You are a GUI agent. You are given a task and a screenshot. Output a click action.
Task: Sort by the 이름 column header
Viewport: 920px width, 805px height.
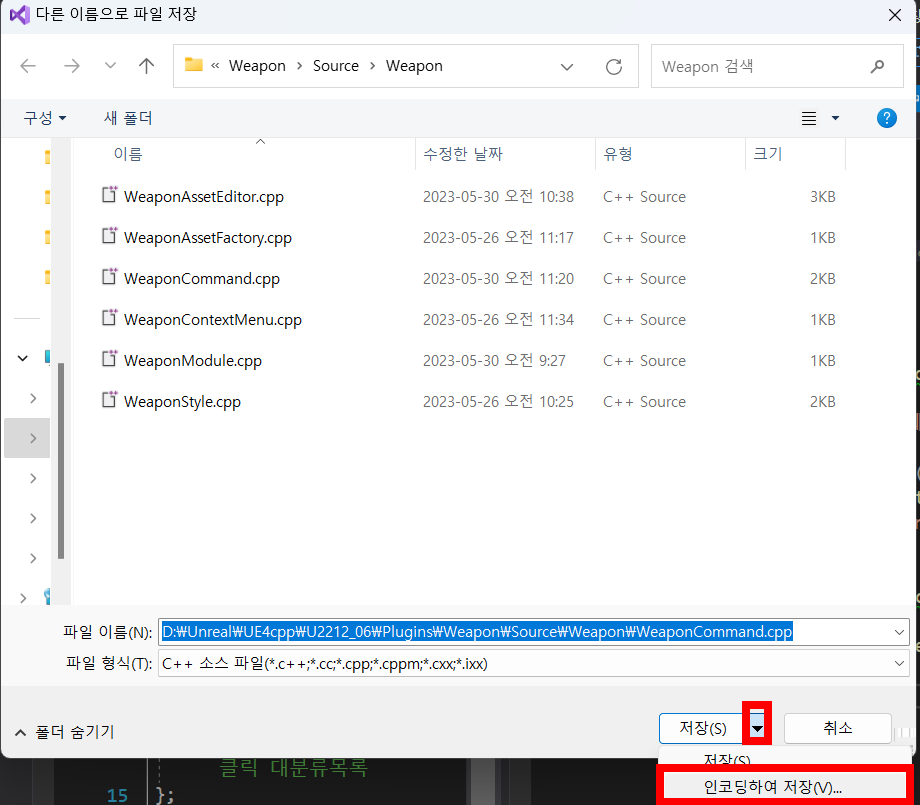click(128, 154)
